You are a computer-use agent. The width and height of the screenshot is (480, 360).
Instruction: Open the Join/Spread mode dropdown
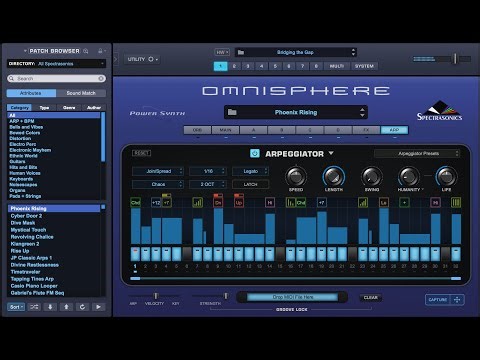pos(158,171)
